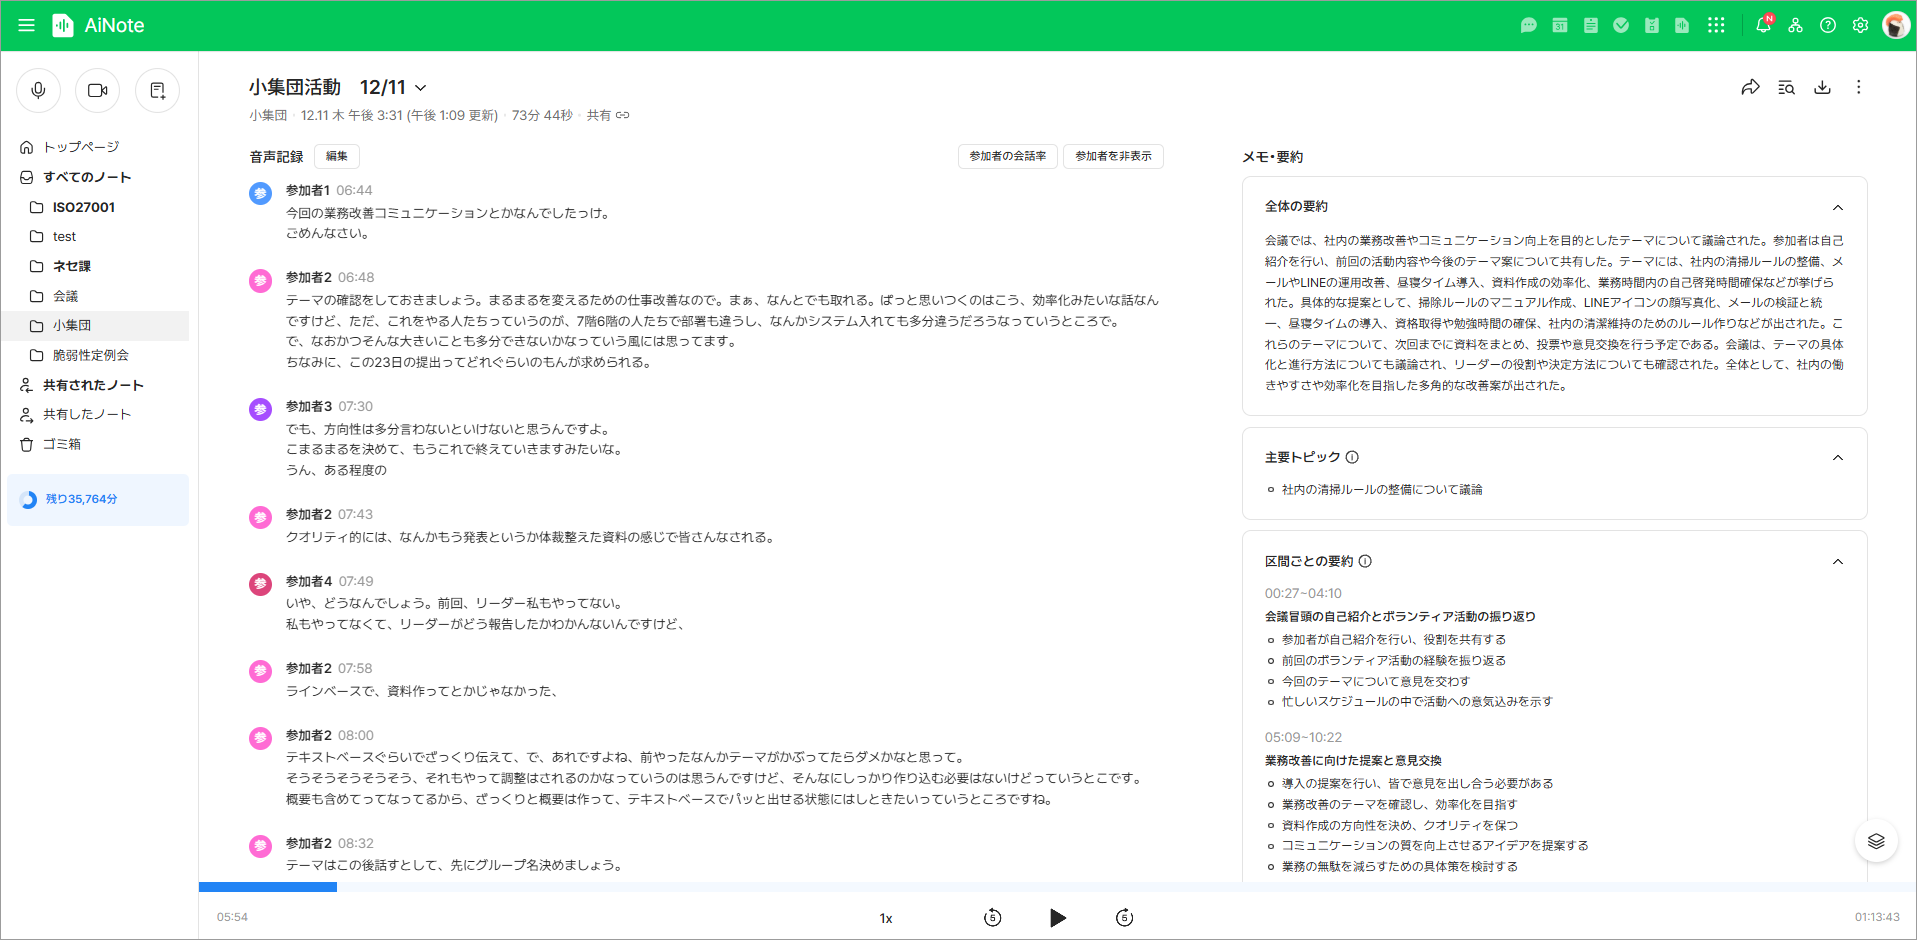Open the apps grid launcher
The height and width of the screenshot is (940, 1917).
(x=1716, y=26)
